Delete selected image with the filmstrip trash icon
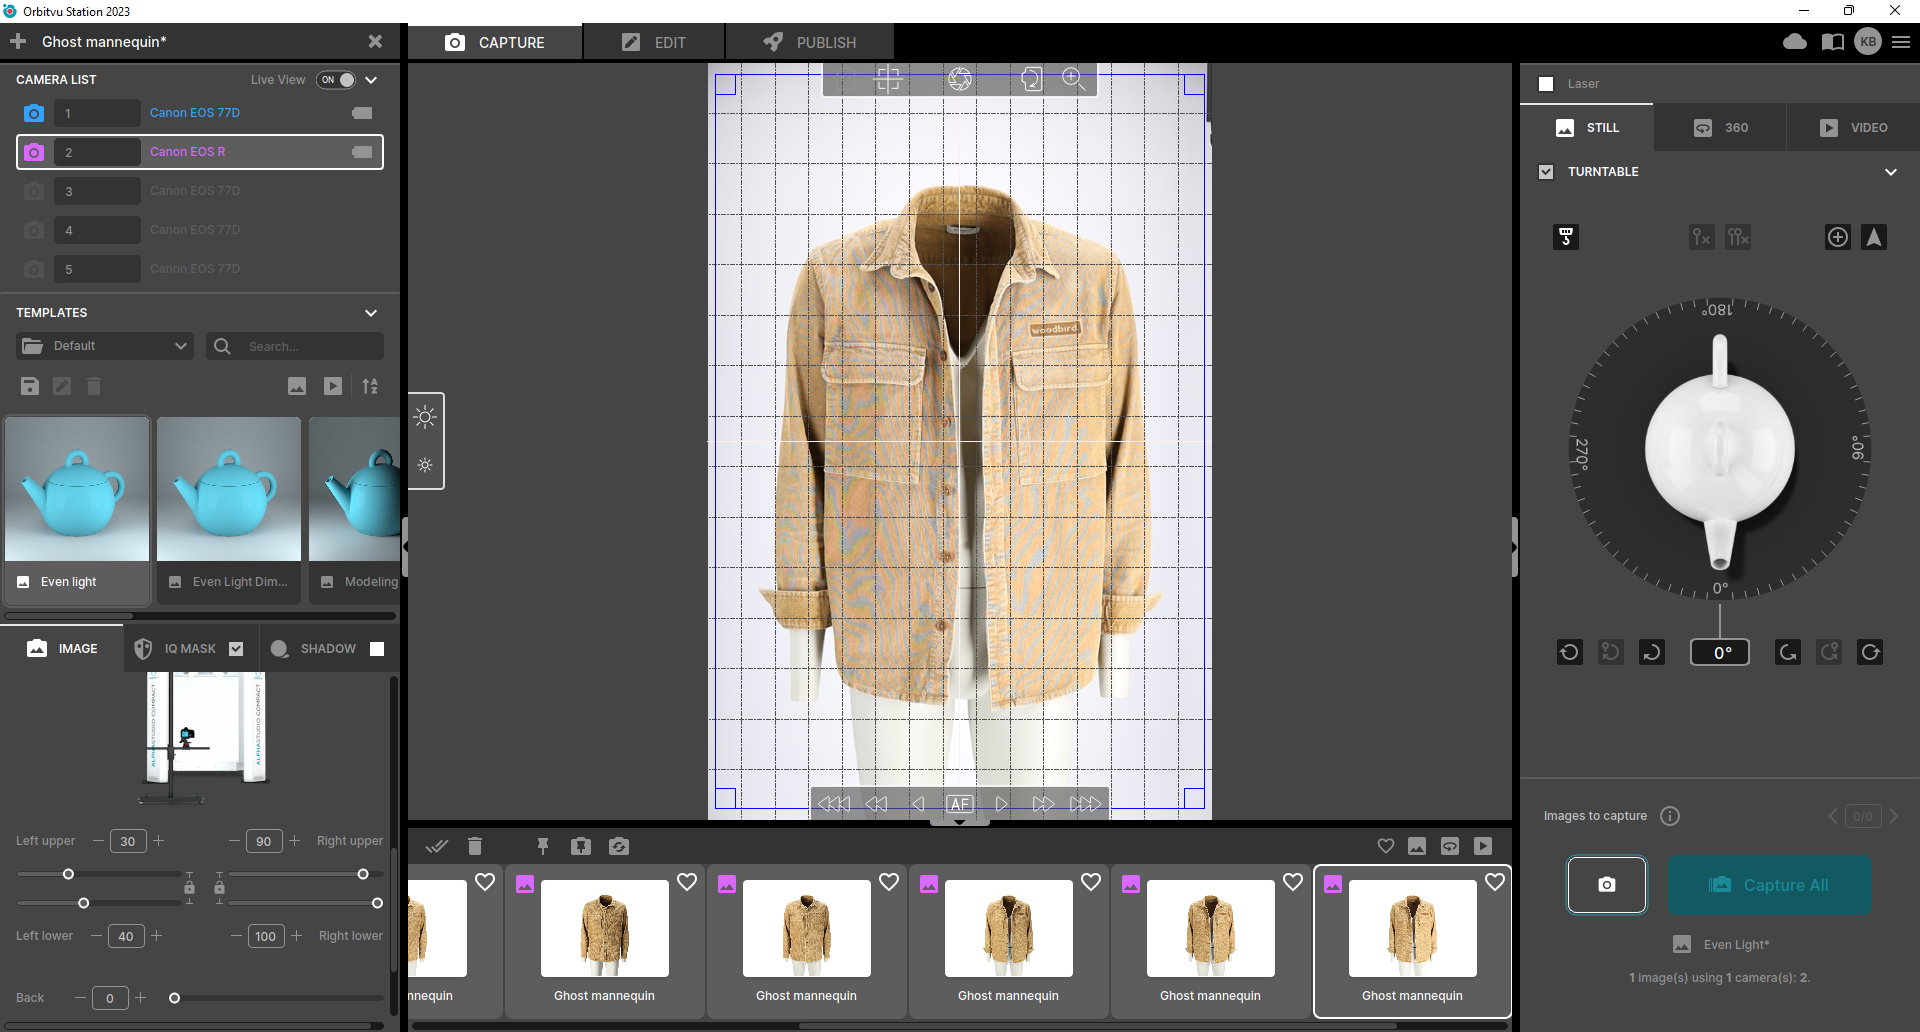1920x1032 pixels. point(475,847)
